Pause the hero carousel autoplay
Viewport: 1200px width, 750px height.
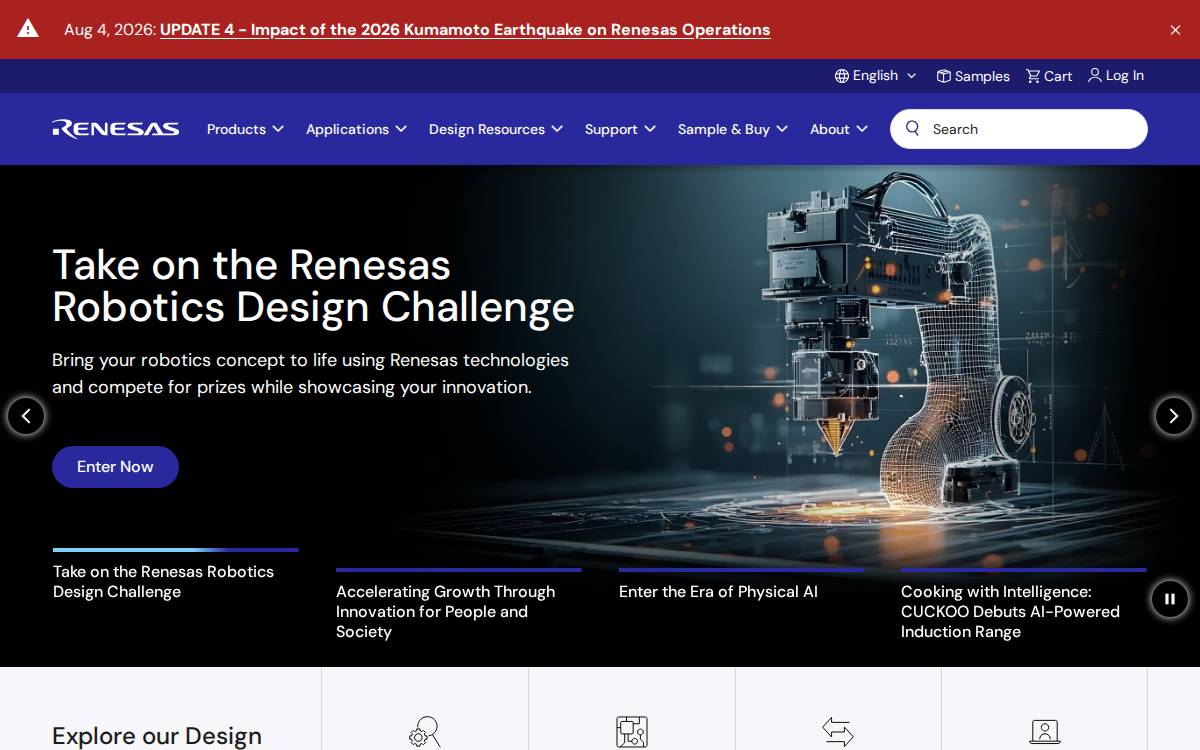(1170, 599)
